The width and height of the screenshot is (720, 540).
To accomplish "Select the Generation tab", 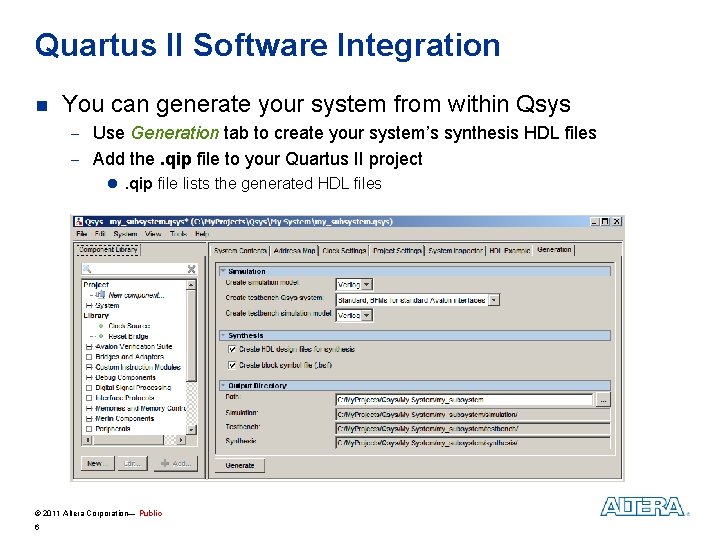I will click(554, 249).
